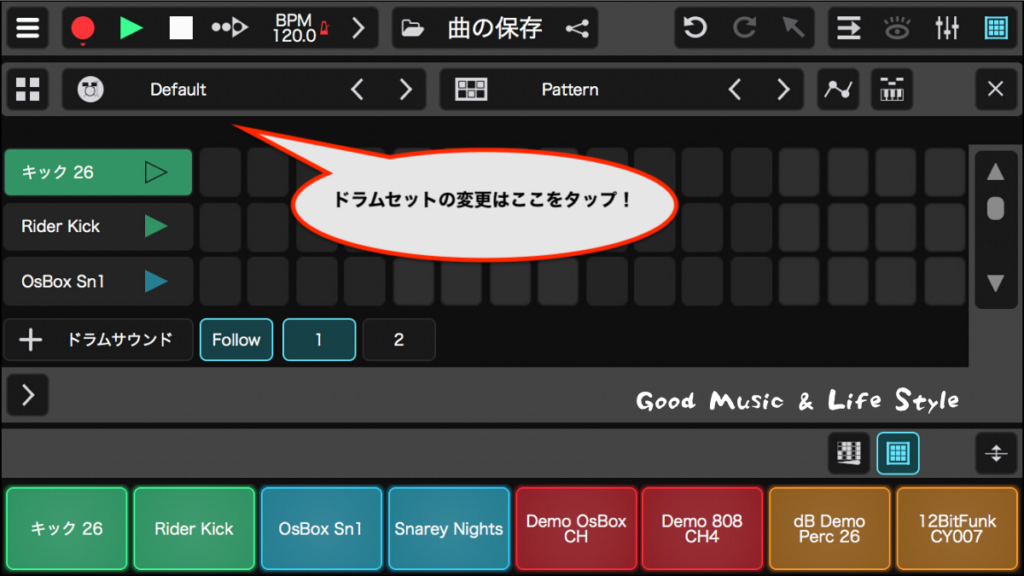Start recording with the red record button
Viewport: 1024px width, 576px height.
(83, 29)
